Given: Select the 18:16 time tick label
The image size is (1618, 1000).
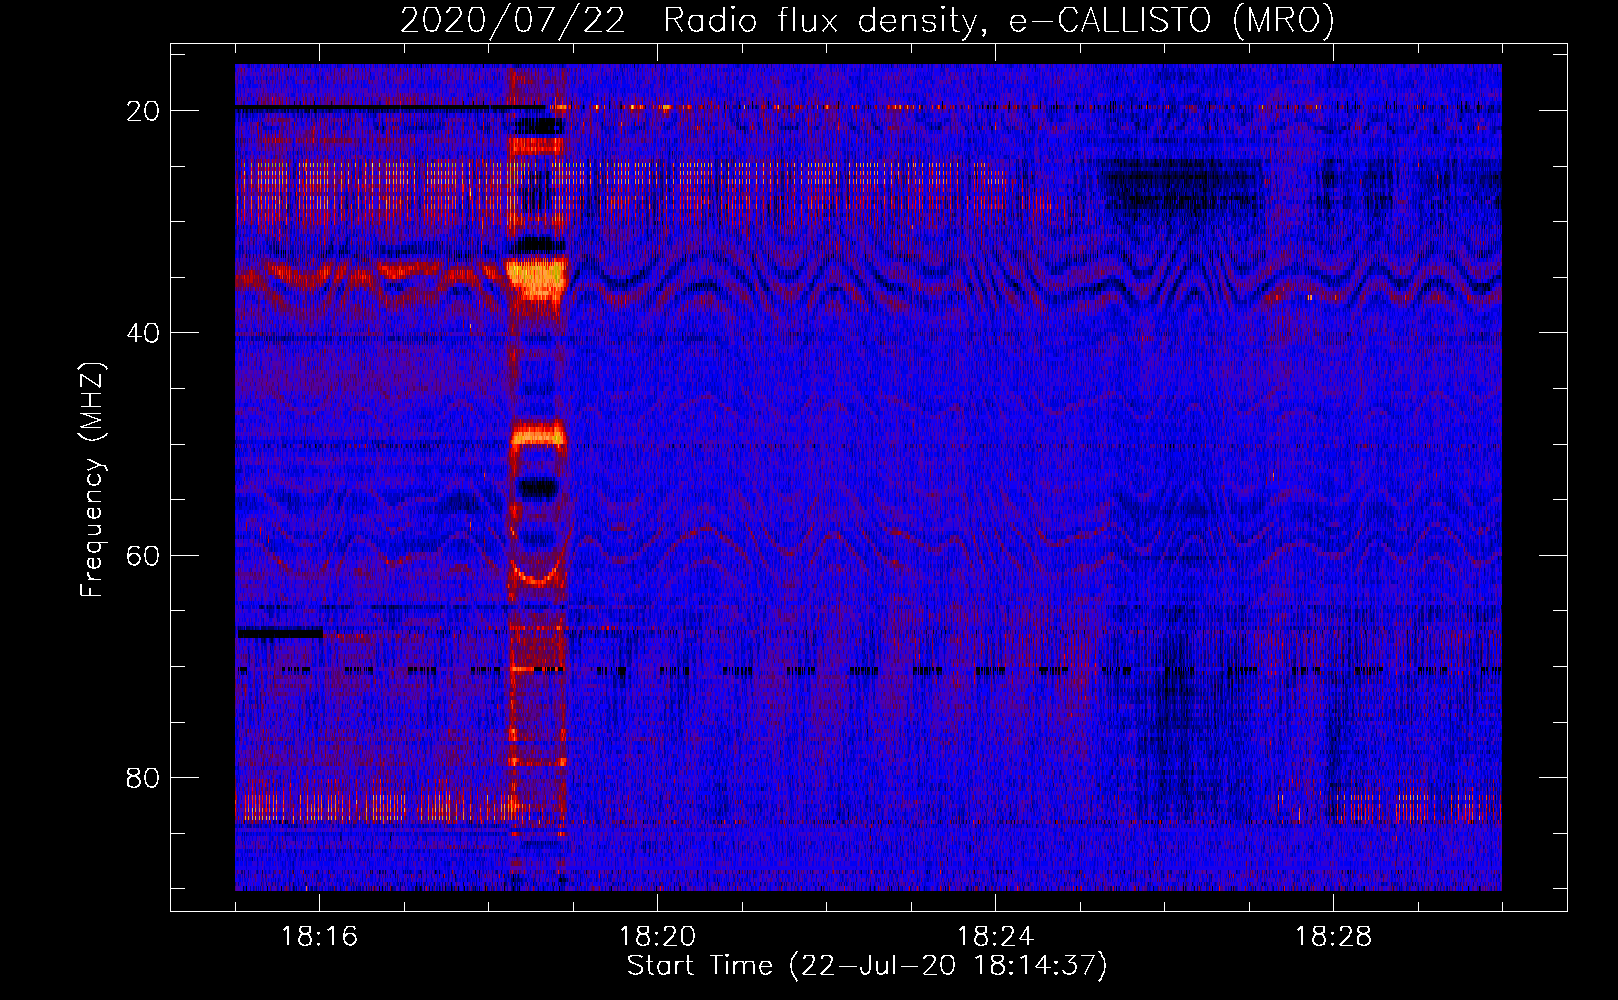Looking at the screenshot, I should pyautogui.click(x=319, y=937).
